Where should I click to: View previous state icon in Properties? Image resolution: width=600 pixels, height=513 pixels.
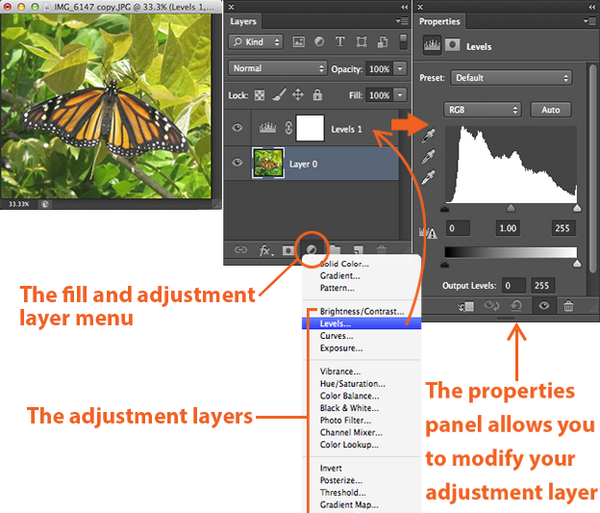click(492, 305)
